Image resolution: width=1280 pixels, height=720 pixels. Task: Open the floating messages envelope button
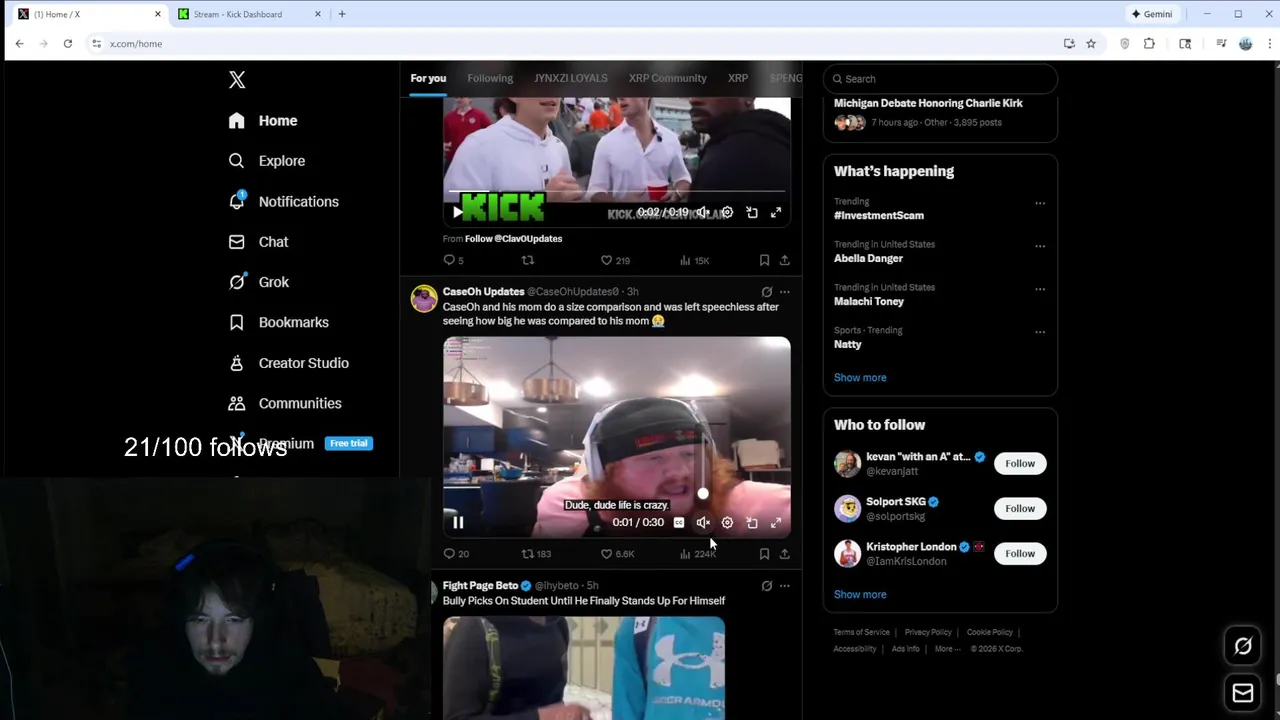coord(1243,693)
